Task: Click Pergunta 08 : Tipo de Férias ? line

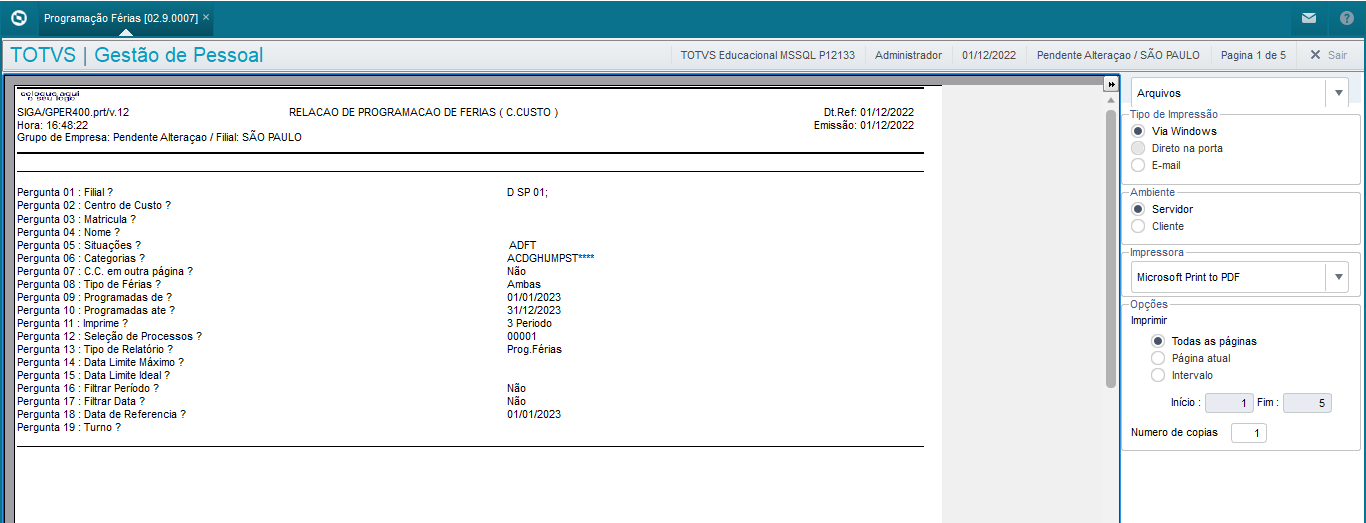Action: [89, 284]
